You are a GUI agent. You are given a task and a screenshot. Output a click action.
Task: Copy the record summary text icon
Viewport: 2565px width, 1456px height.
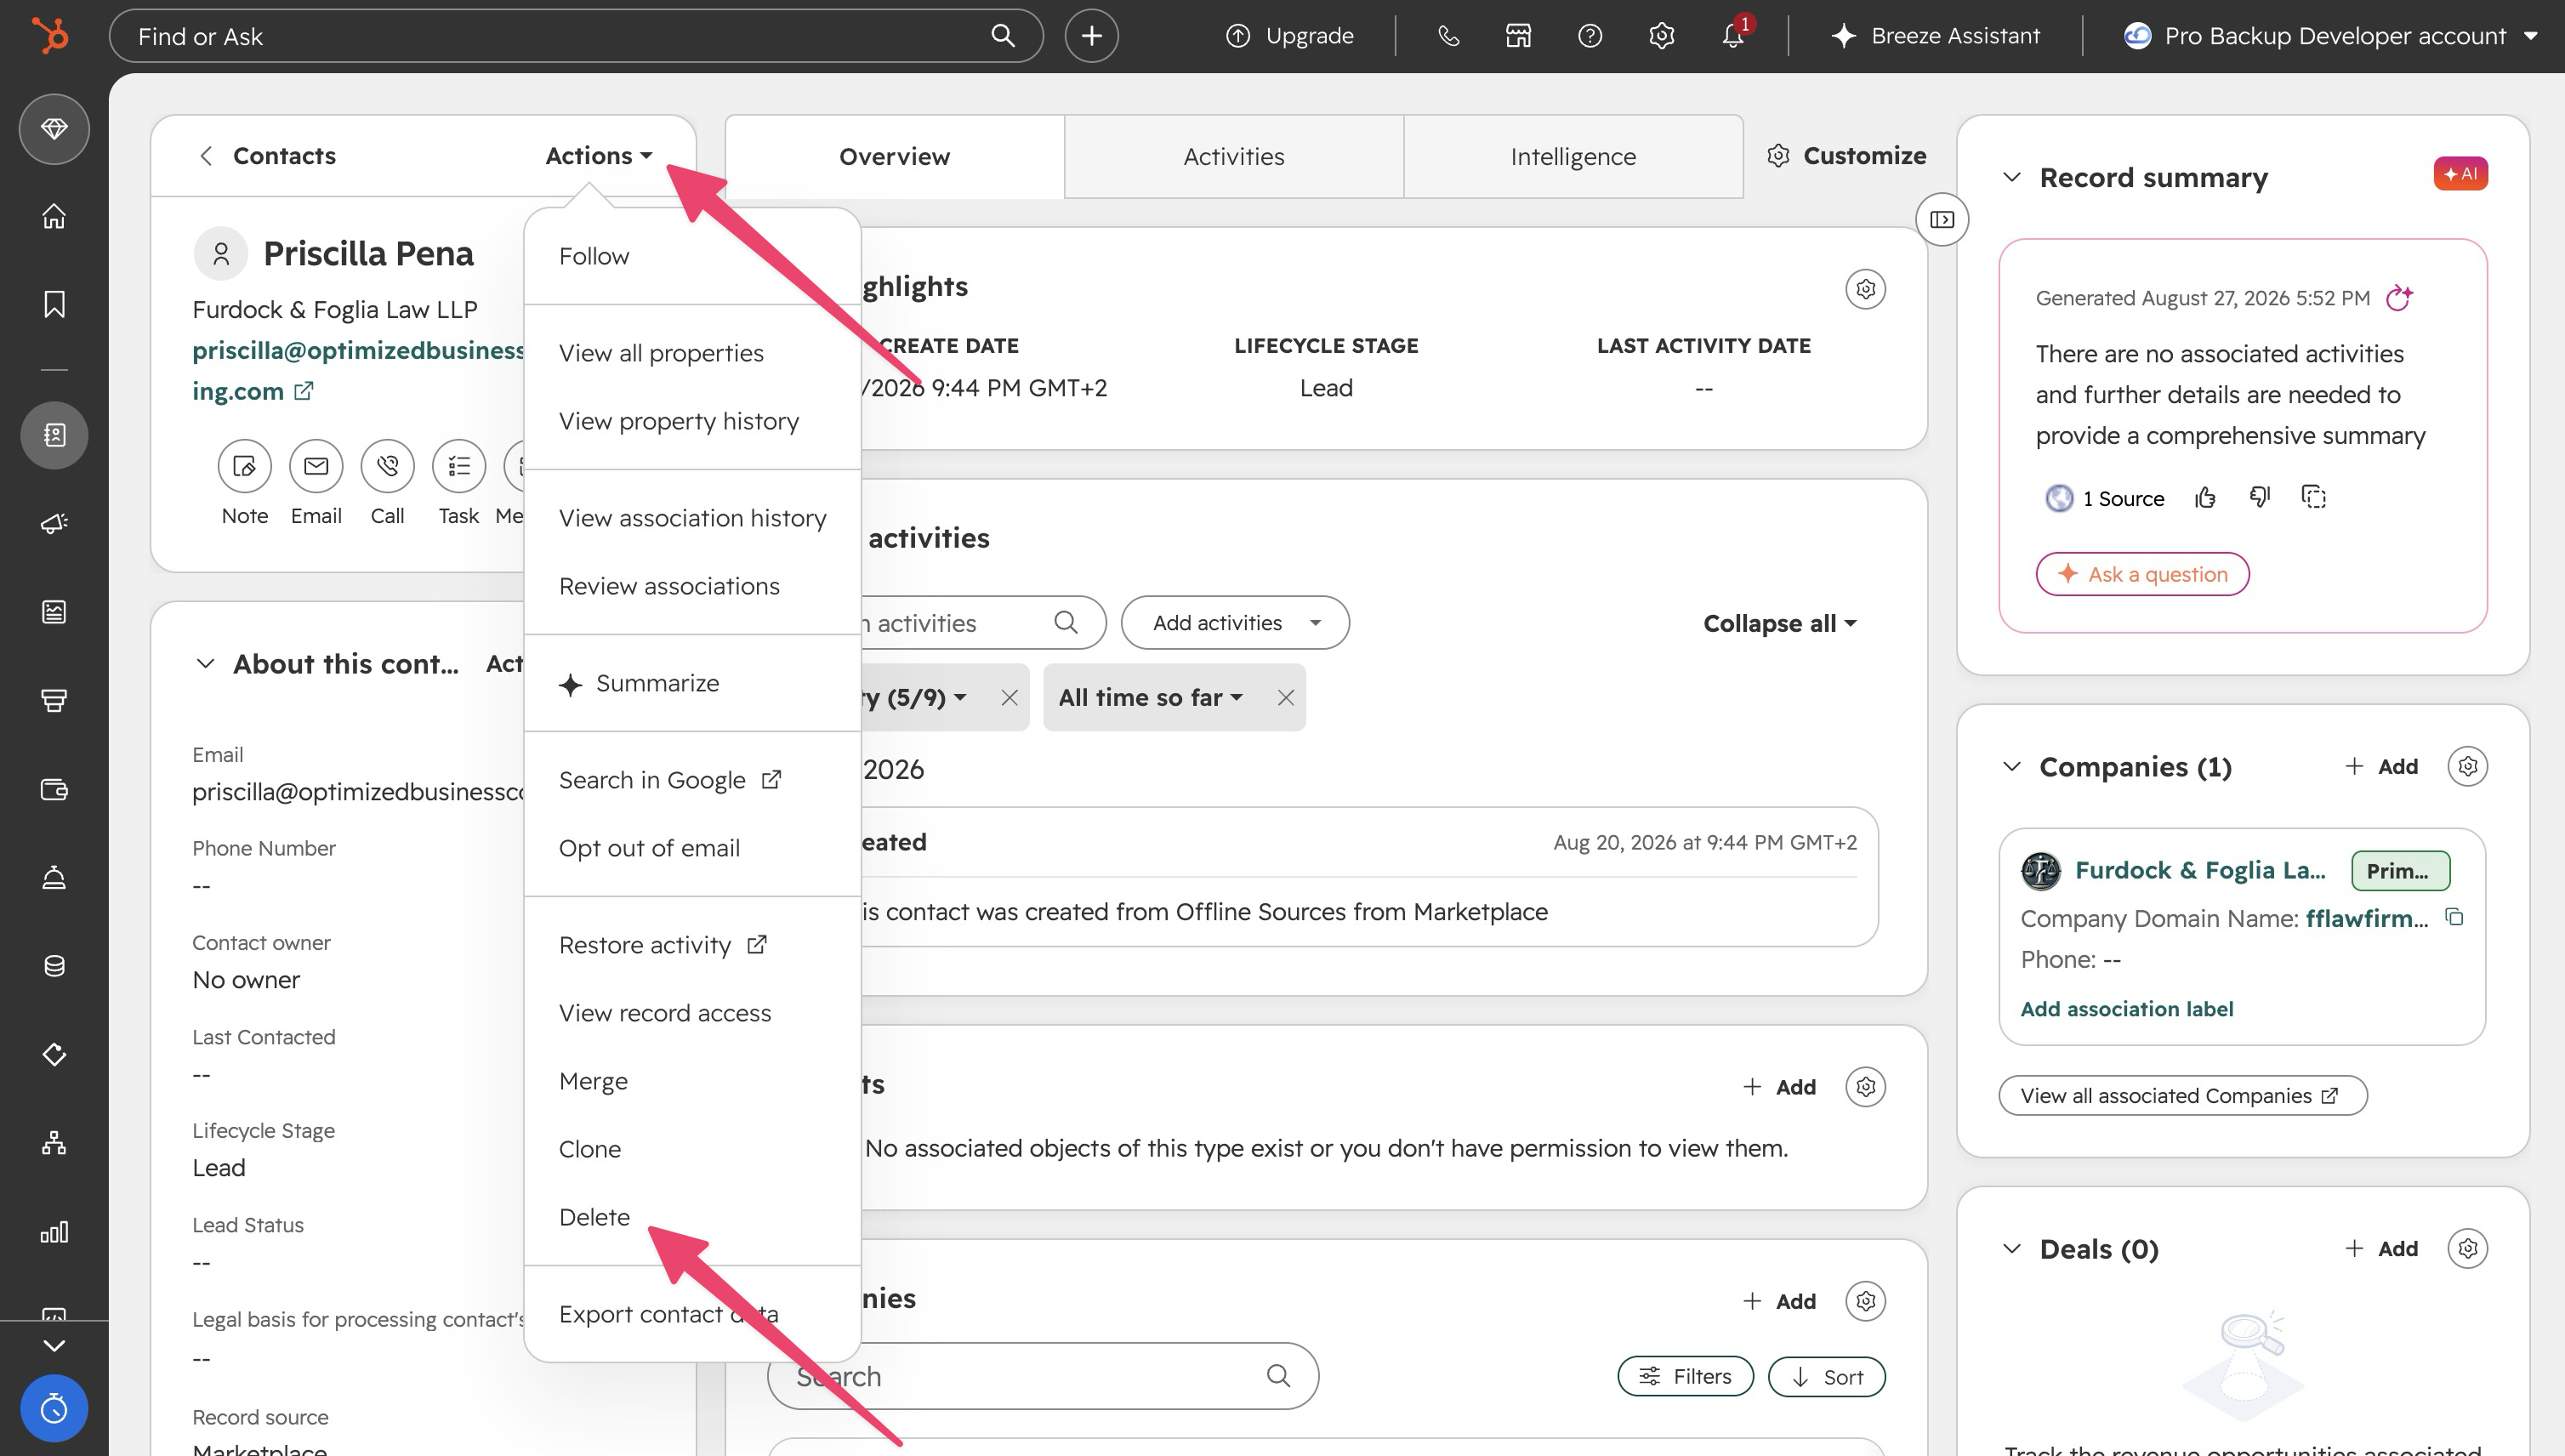click(x=2313, y=497)
